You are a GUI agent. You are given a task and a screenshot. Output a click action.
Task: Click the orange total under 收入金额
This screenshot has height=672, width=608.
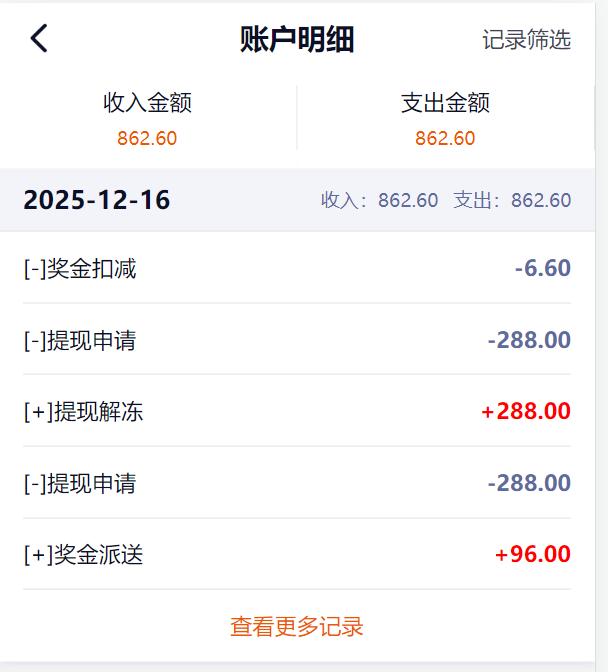click(147, 138)
